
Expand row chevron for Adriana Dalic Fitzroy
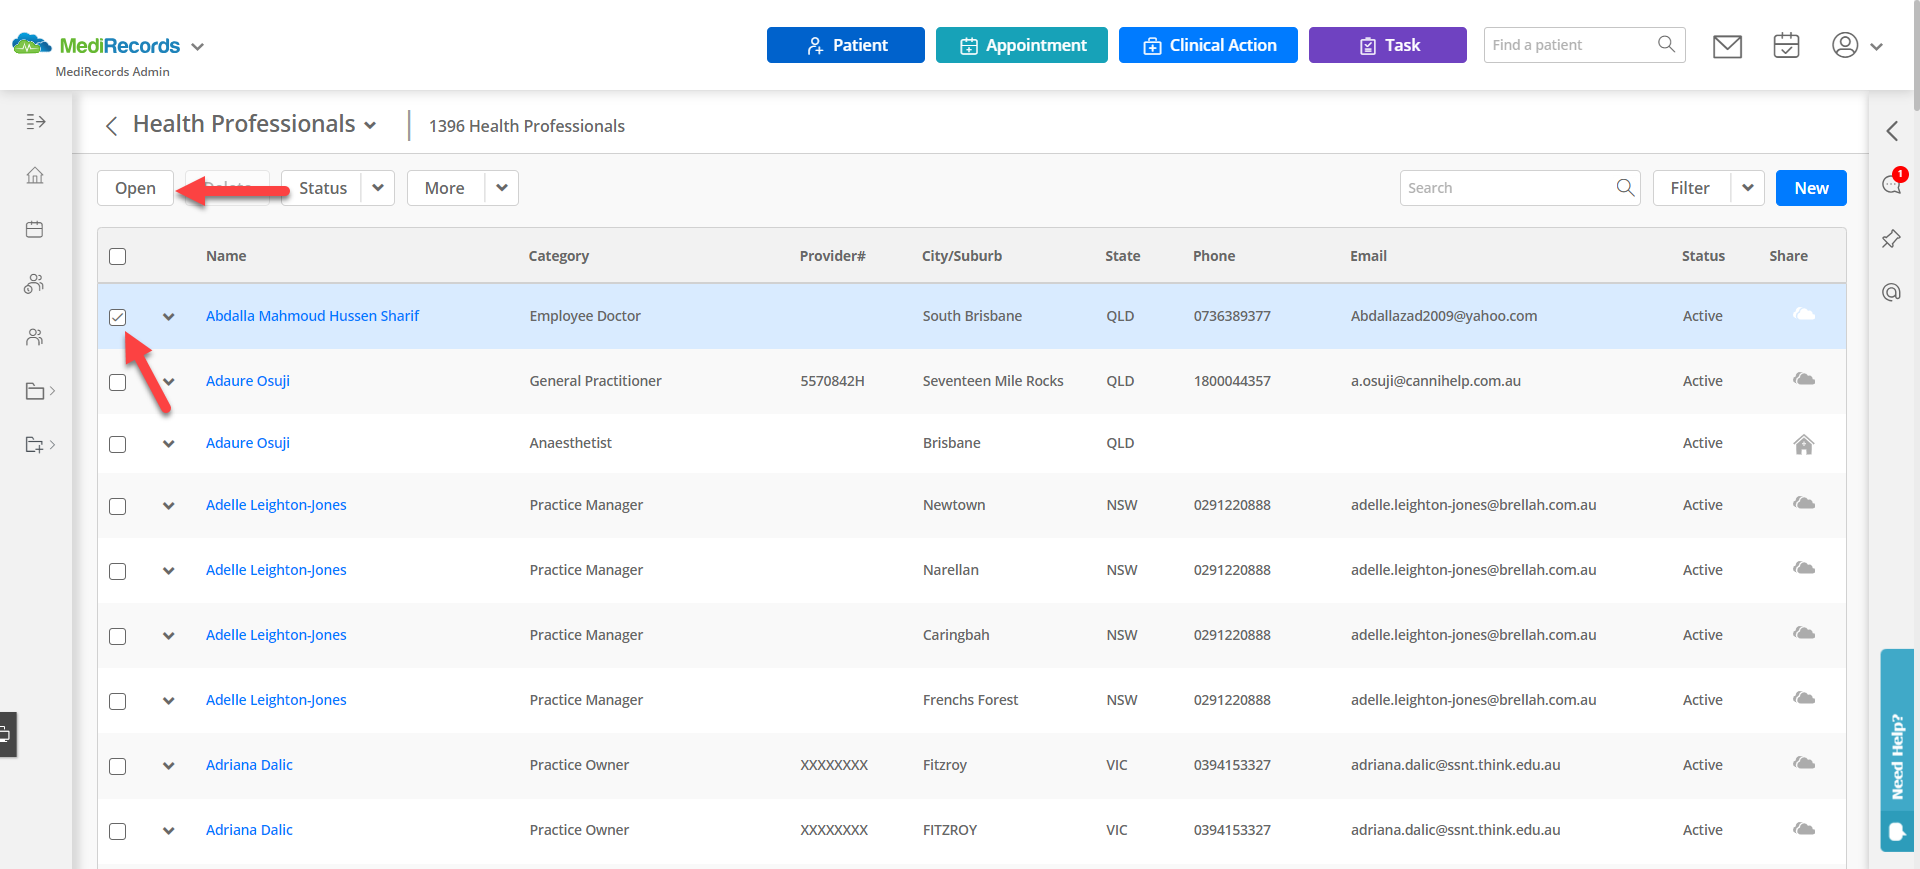point(169,766)
